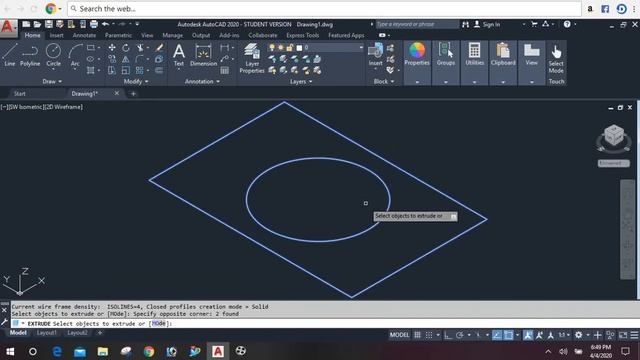Open the Text annotation tool
Screen dimensions: 640x360
click(x=179, y=55)
